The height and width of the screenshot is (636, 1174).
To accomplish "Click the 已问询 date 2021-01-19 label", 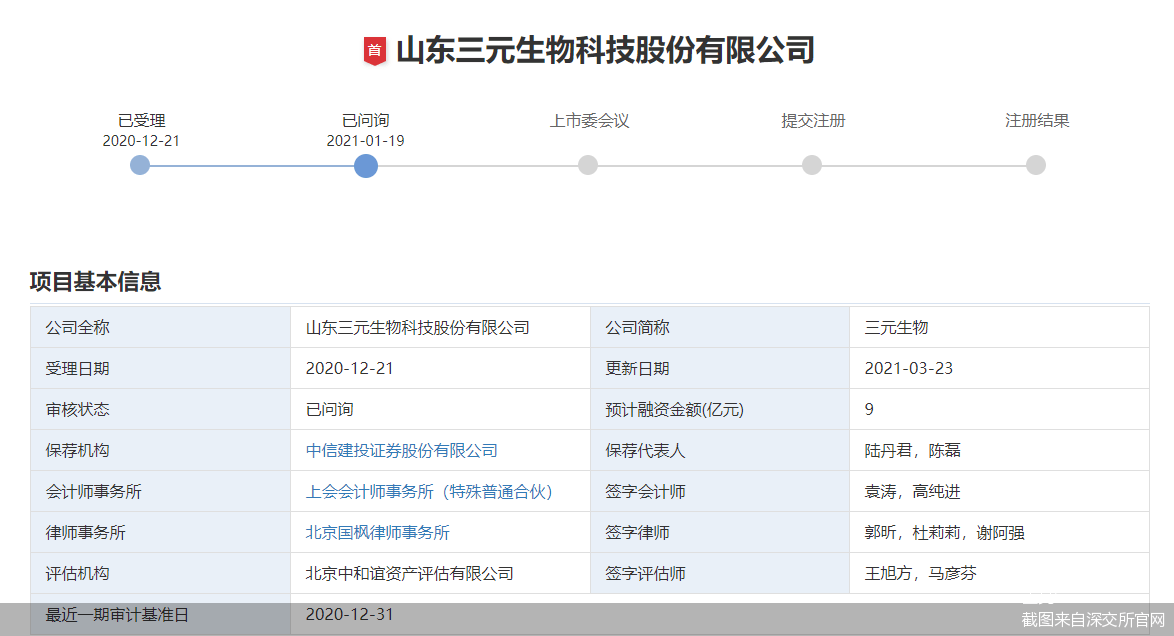I will point(365,141).
